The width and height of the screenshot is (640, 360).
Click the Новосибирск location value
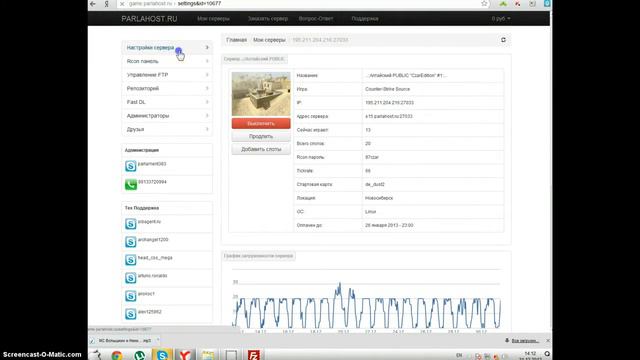[x=379, y=198]
